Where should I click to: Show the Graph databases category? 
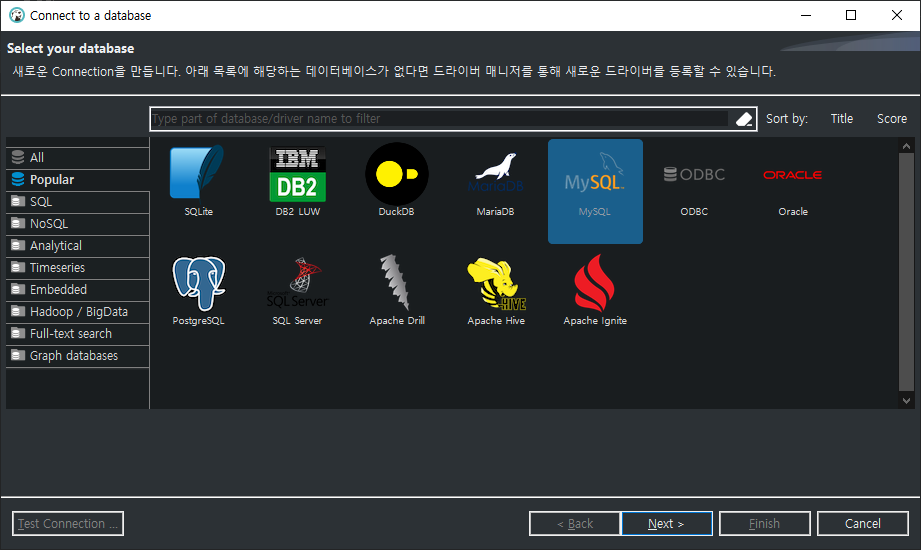click(78, 356)
